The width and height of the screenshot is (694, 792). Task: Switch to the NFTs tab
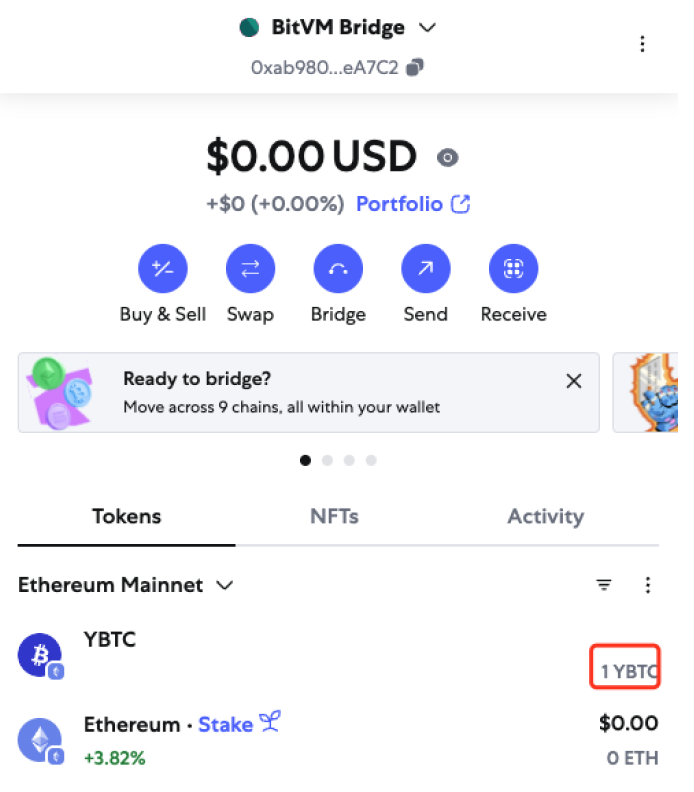click(334, 516)
